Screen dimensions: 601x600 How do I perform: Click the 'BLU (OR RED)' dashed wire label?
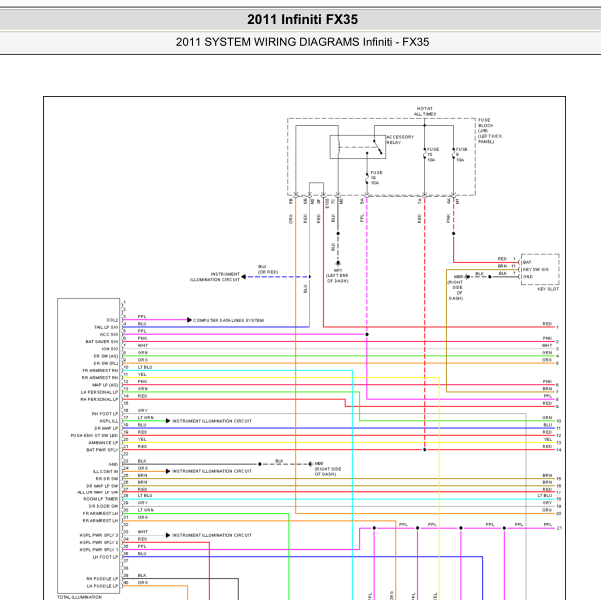268,270
